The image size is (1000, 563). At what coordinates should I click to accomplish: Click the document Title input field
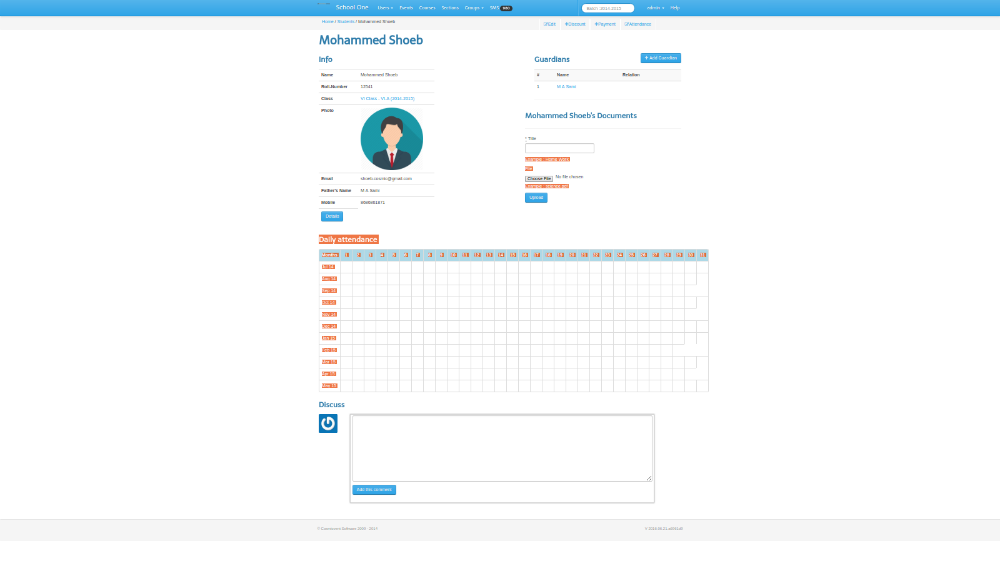559,148
